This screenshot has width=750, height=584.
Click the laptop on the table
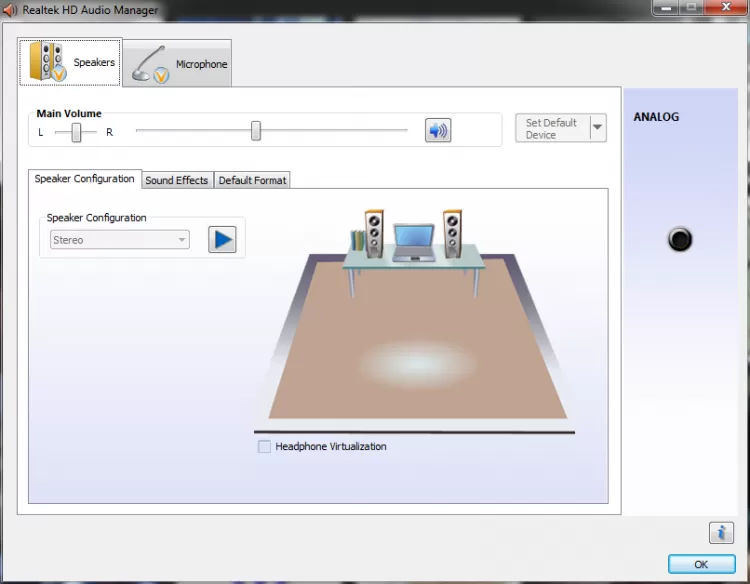(412, 243)
